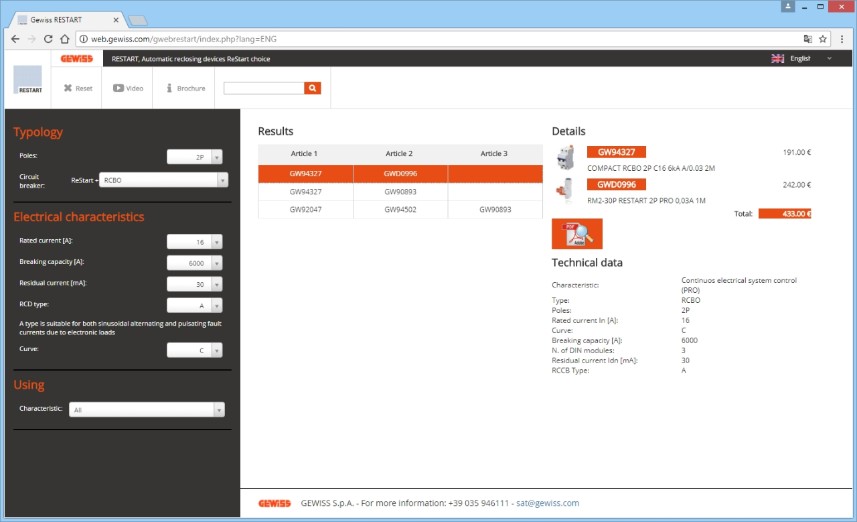Click RM2-30P RESTART 2P PRO description text
The height and width of the screenshot is (522, 857).
646,201
